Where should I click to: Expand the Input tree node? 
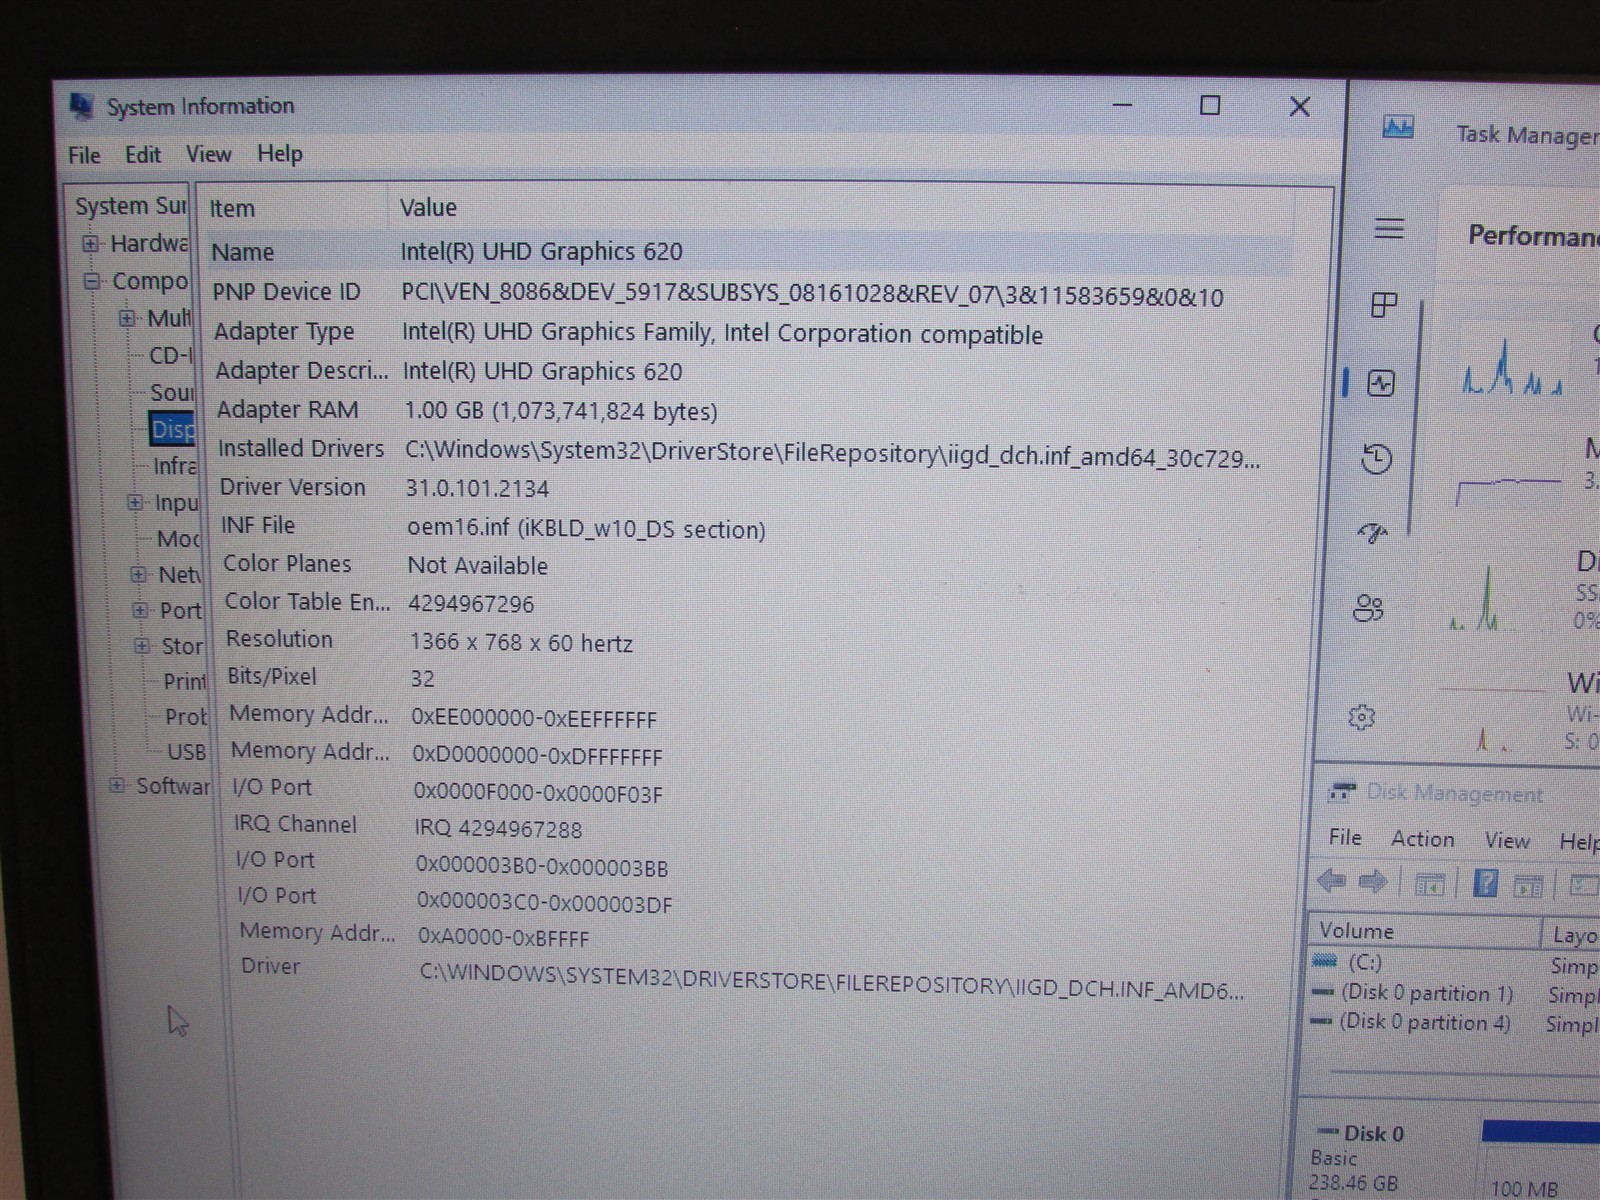(135, 502)
